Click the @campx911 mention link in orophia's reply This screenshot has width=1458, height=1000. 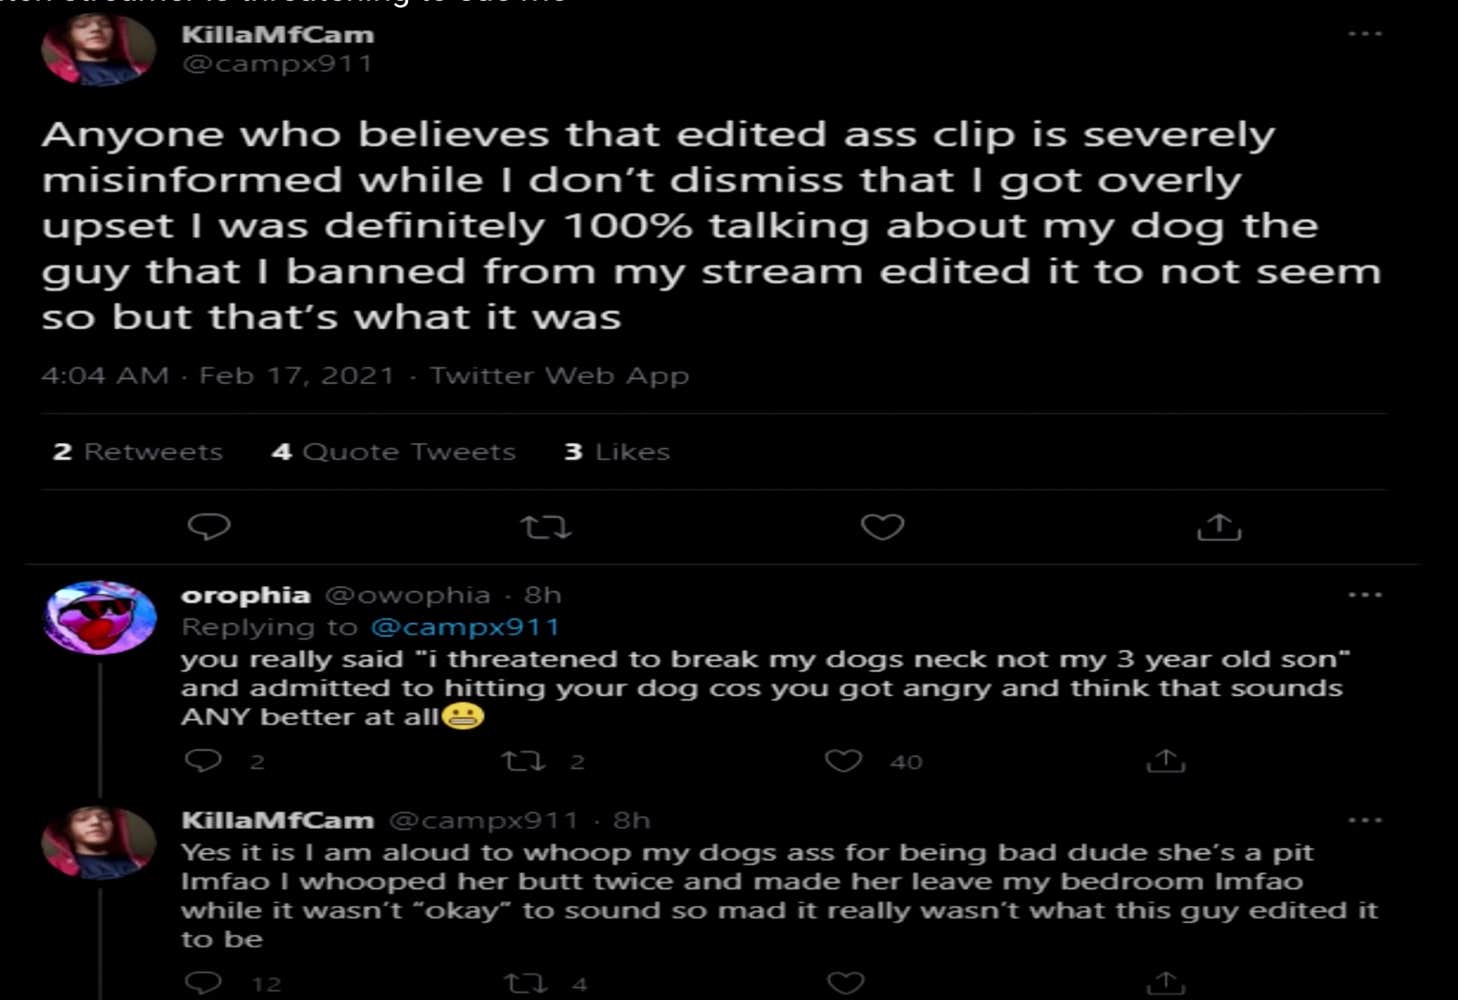(x=465, y=627)
